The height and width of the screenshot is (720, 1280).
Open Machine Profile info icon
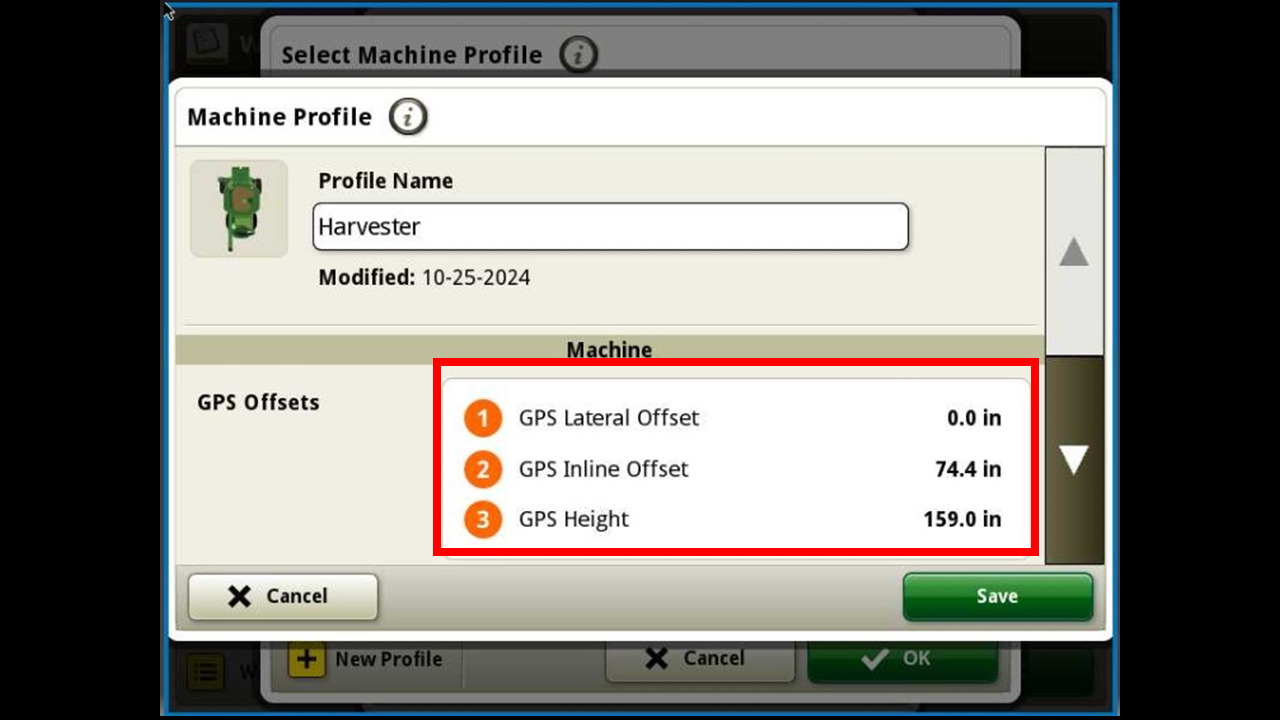tap(408, 117)
